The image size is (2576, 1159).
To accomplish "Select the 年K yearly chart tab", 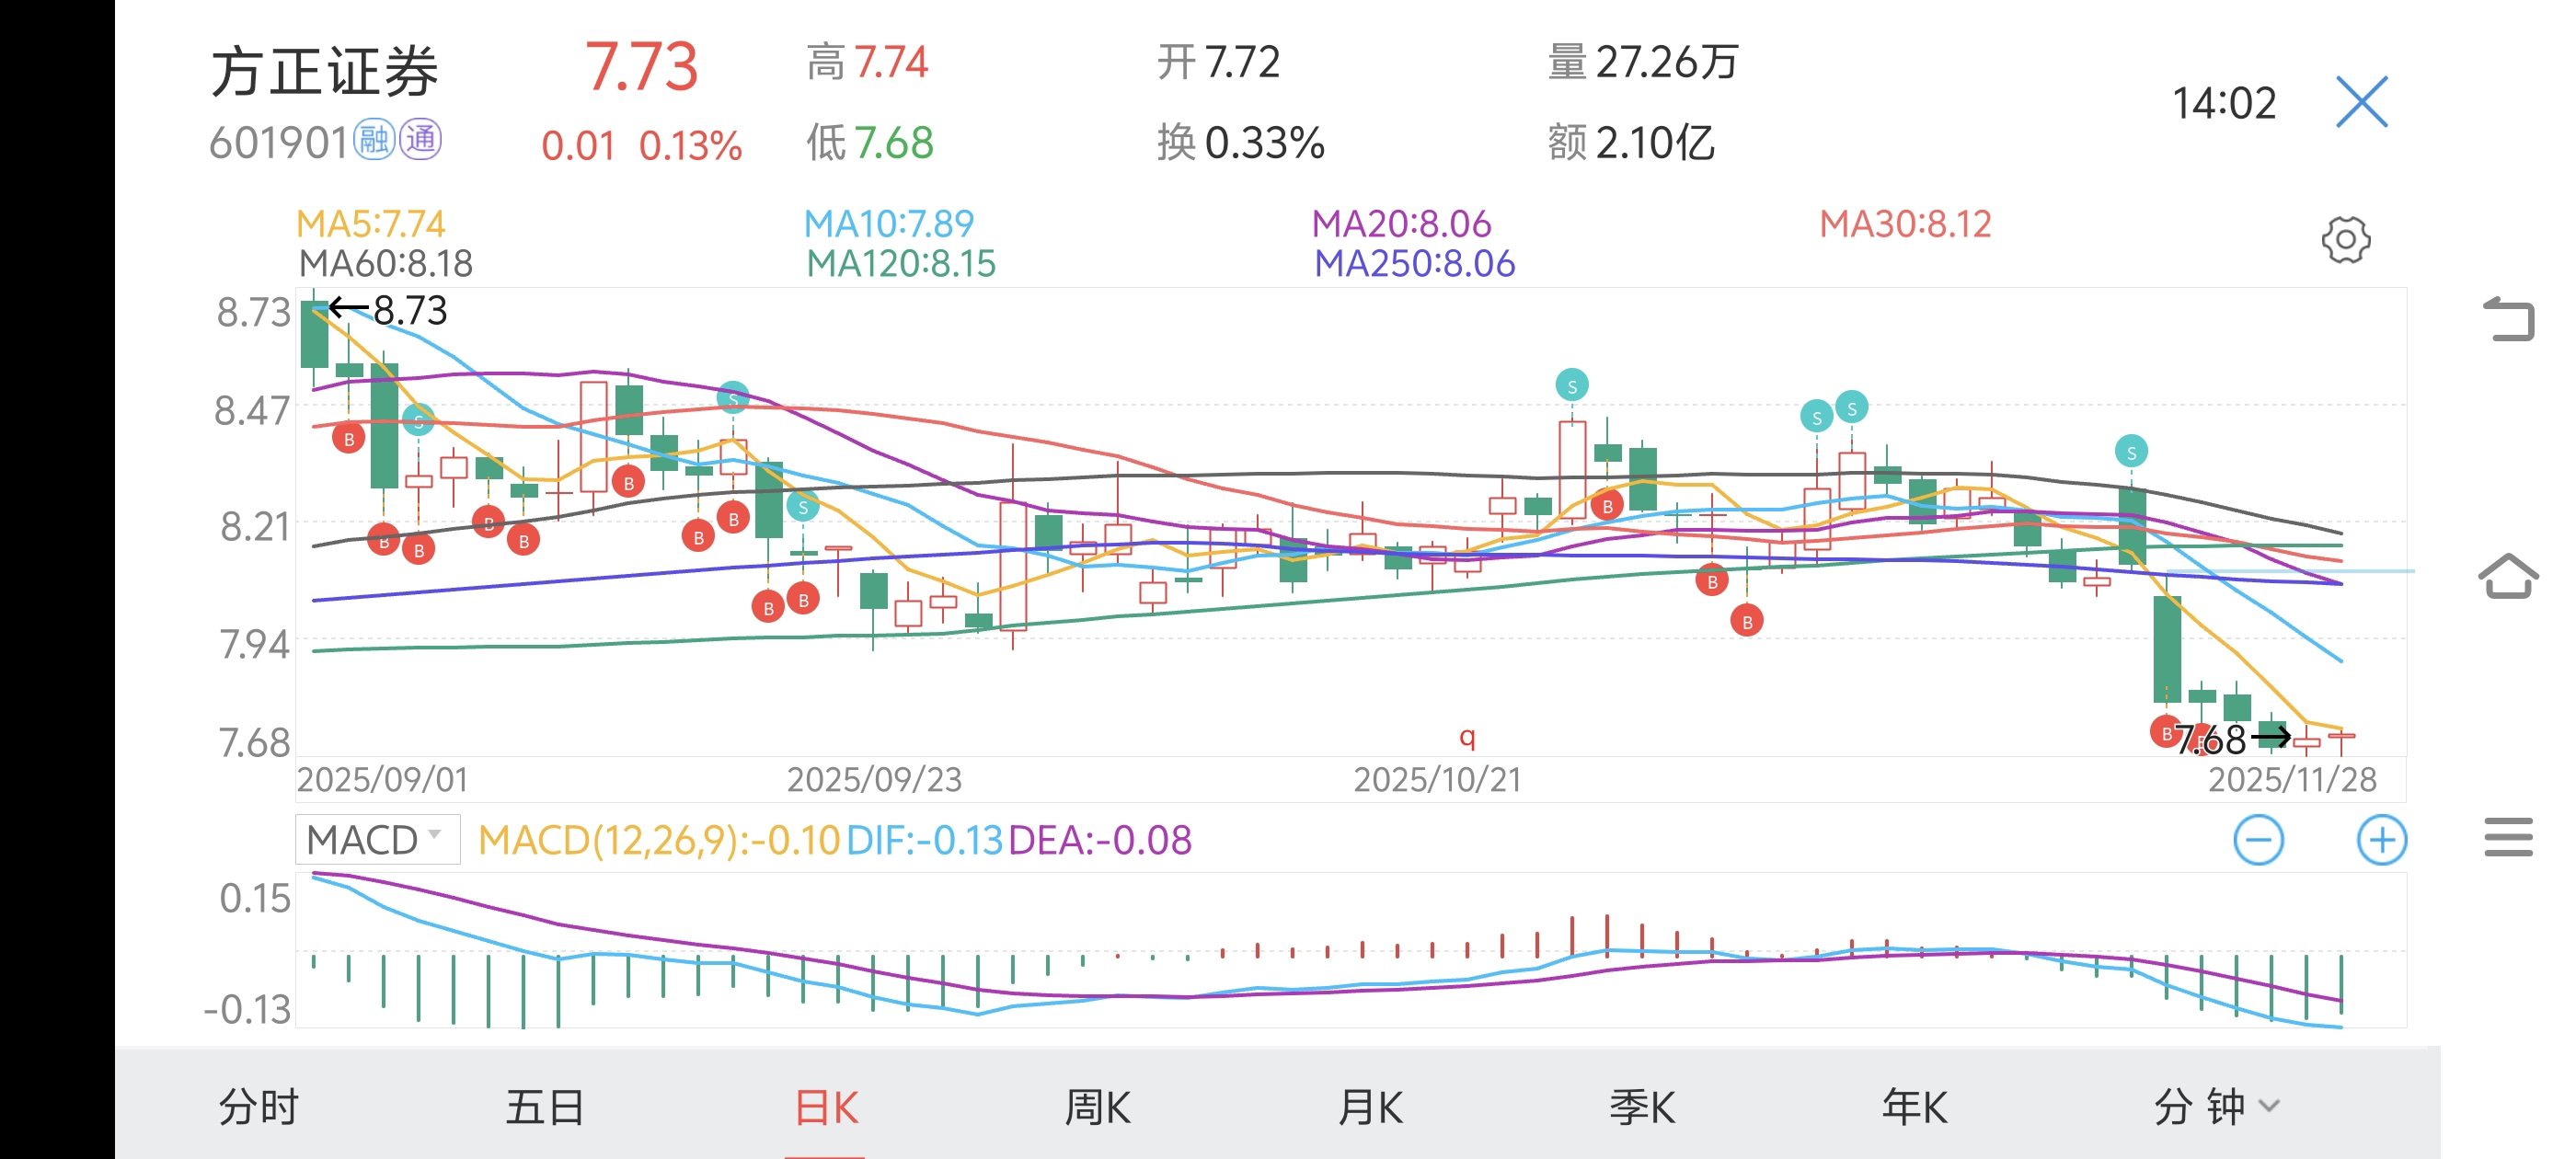I will pyautogui.click(x=1914, y=1107).
